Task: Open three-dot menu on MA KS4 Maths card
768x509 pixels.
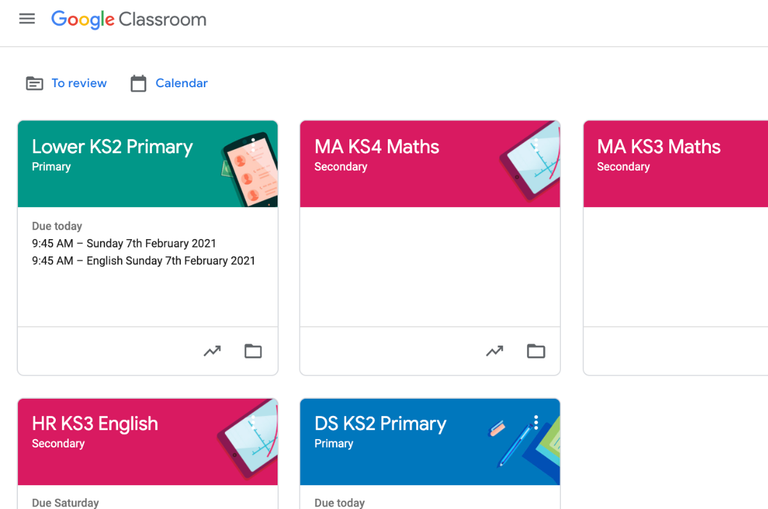Action: 536,145
